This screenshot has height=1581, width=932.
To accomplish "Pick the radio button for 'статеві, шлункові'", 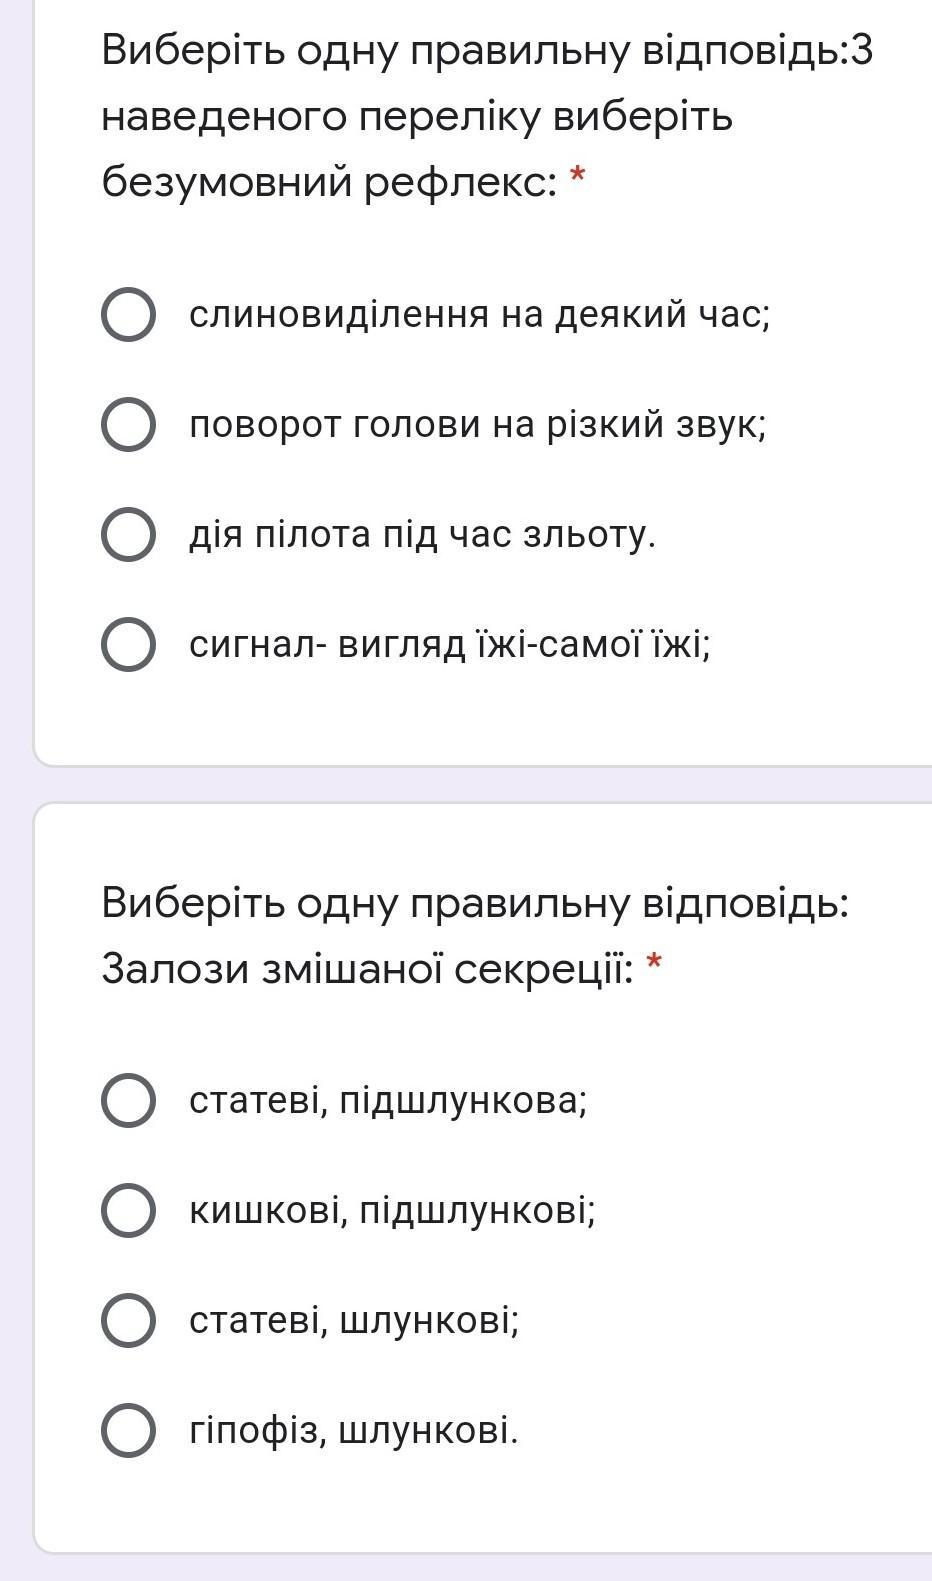I will click(x=128, y=1320).
